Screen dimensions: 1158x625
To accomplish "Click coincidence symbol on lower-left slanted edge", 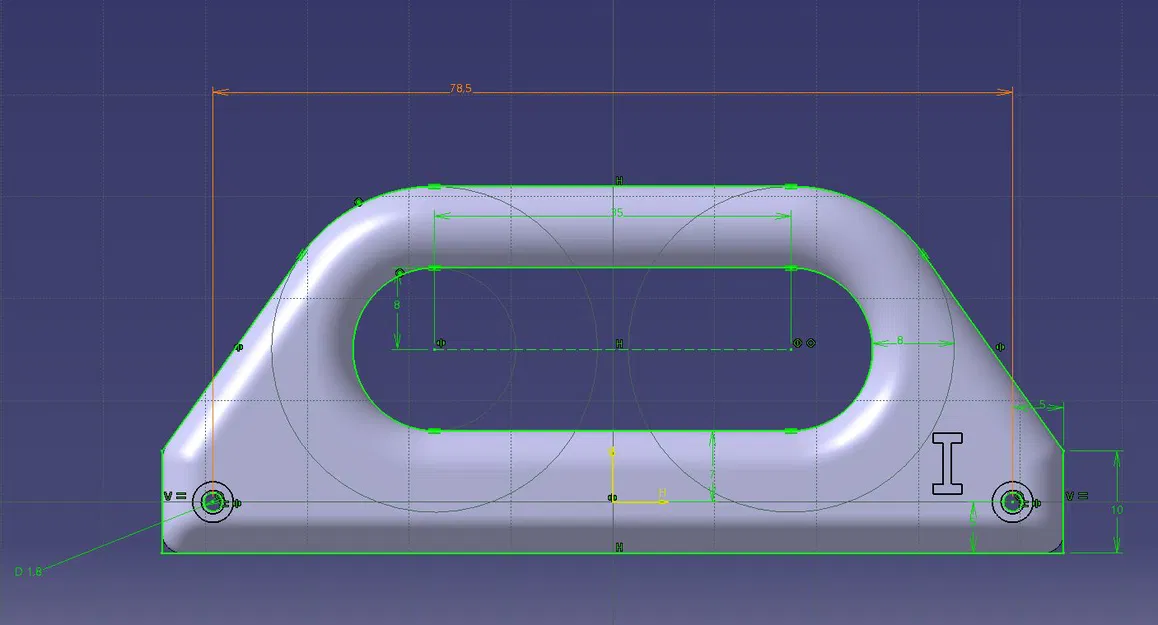I will click(x=239, y=347).
